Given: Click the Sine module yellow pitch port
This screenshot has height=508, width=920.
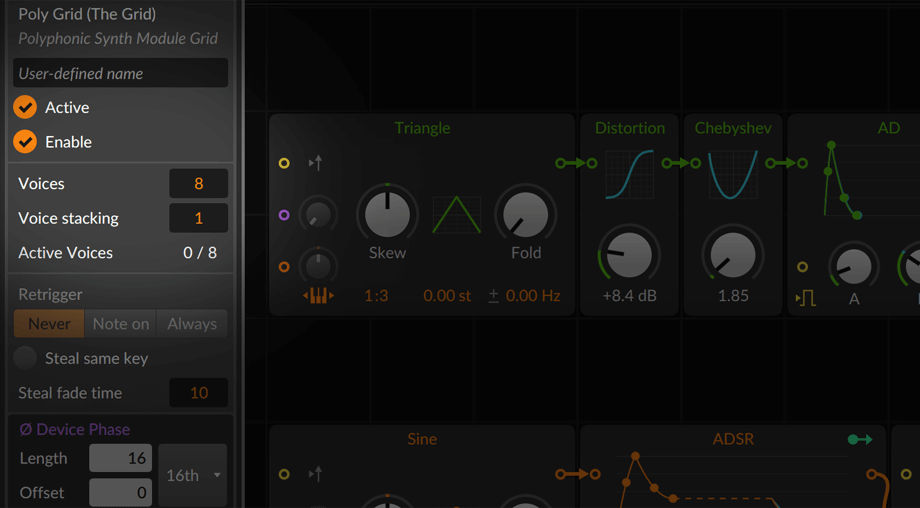Looking at the screenshot, I should pyautogui.click(x=284, y=474).
